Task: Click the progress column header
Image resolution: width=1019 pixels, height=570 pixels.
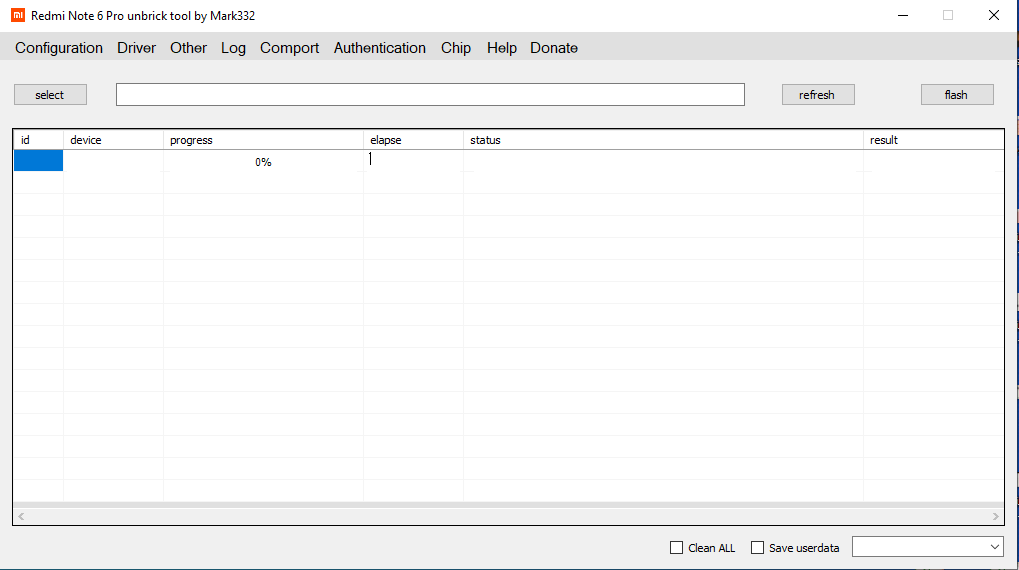Action: click(x=263, y=140)
